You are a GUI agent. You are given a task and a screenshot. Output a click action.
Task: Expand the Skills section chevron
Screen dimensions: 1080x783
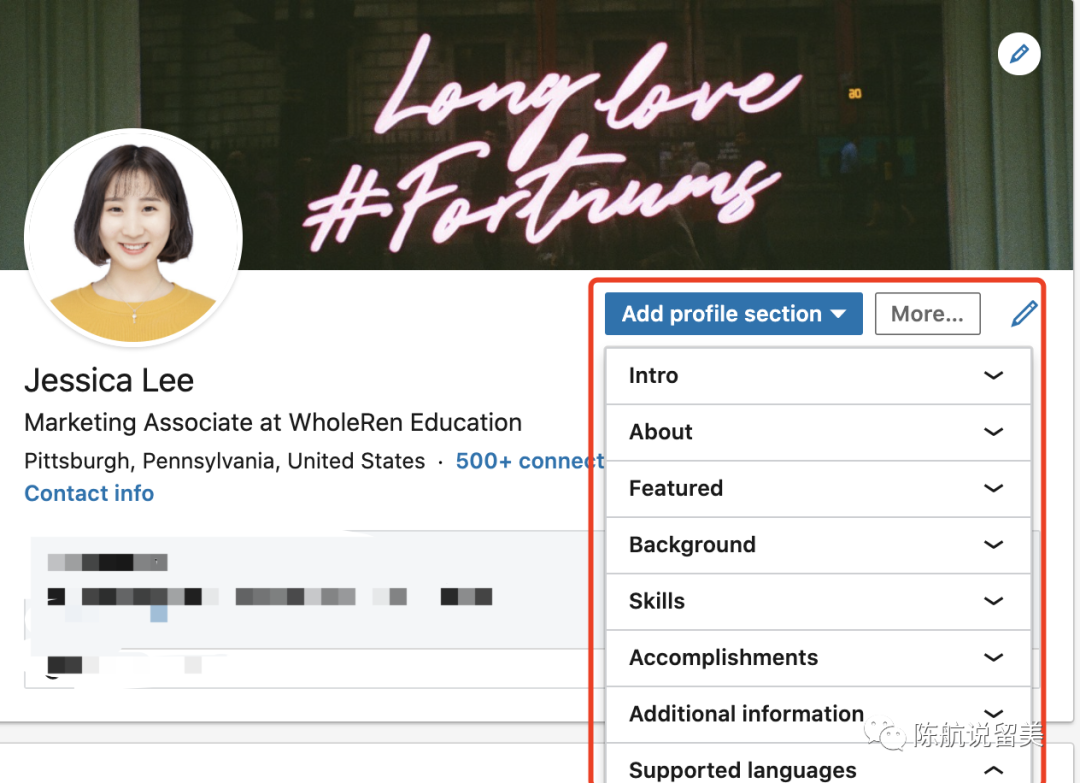click(993, 601)
